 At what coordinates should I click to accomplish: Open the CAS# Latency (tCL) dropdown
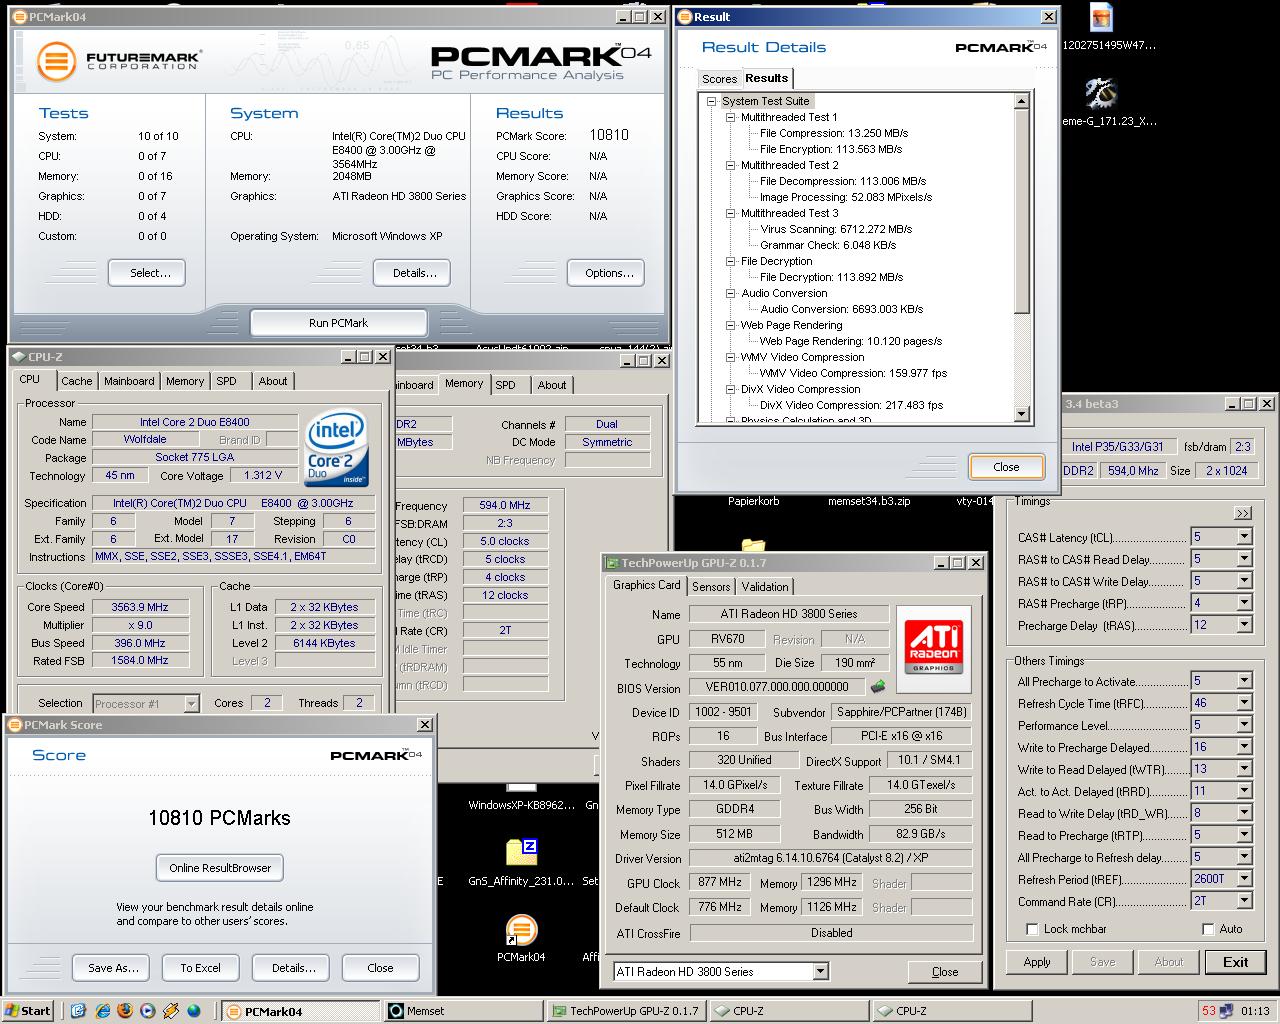tap(1244, 537)
